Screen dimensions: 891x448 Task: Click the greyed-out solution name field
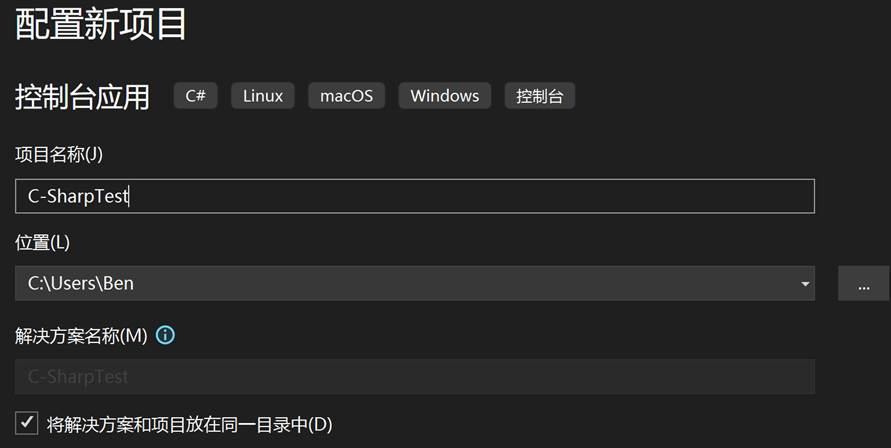pyautogui.click(x=414, y=377)
